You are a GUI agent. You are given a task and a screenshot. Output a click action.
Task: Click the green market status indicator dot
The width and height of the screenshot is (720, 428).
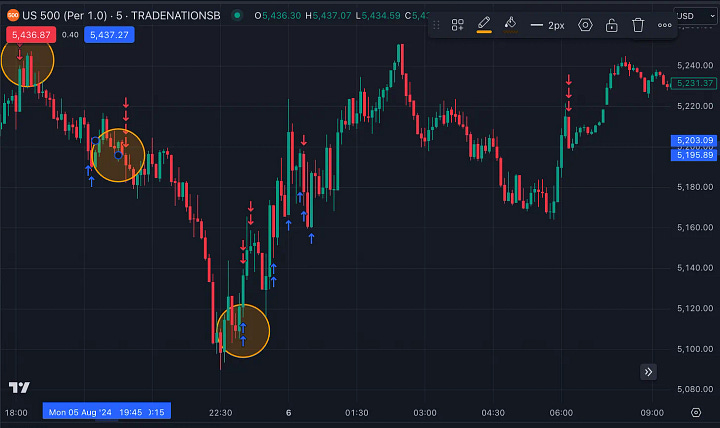pyautogui.click(x=237, y=15)
